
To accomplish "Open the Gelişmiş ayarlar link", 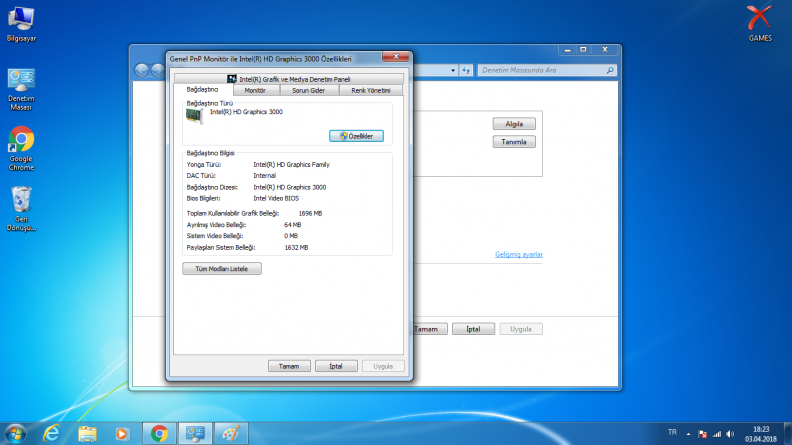I will click(x=519, y=255).
